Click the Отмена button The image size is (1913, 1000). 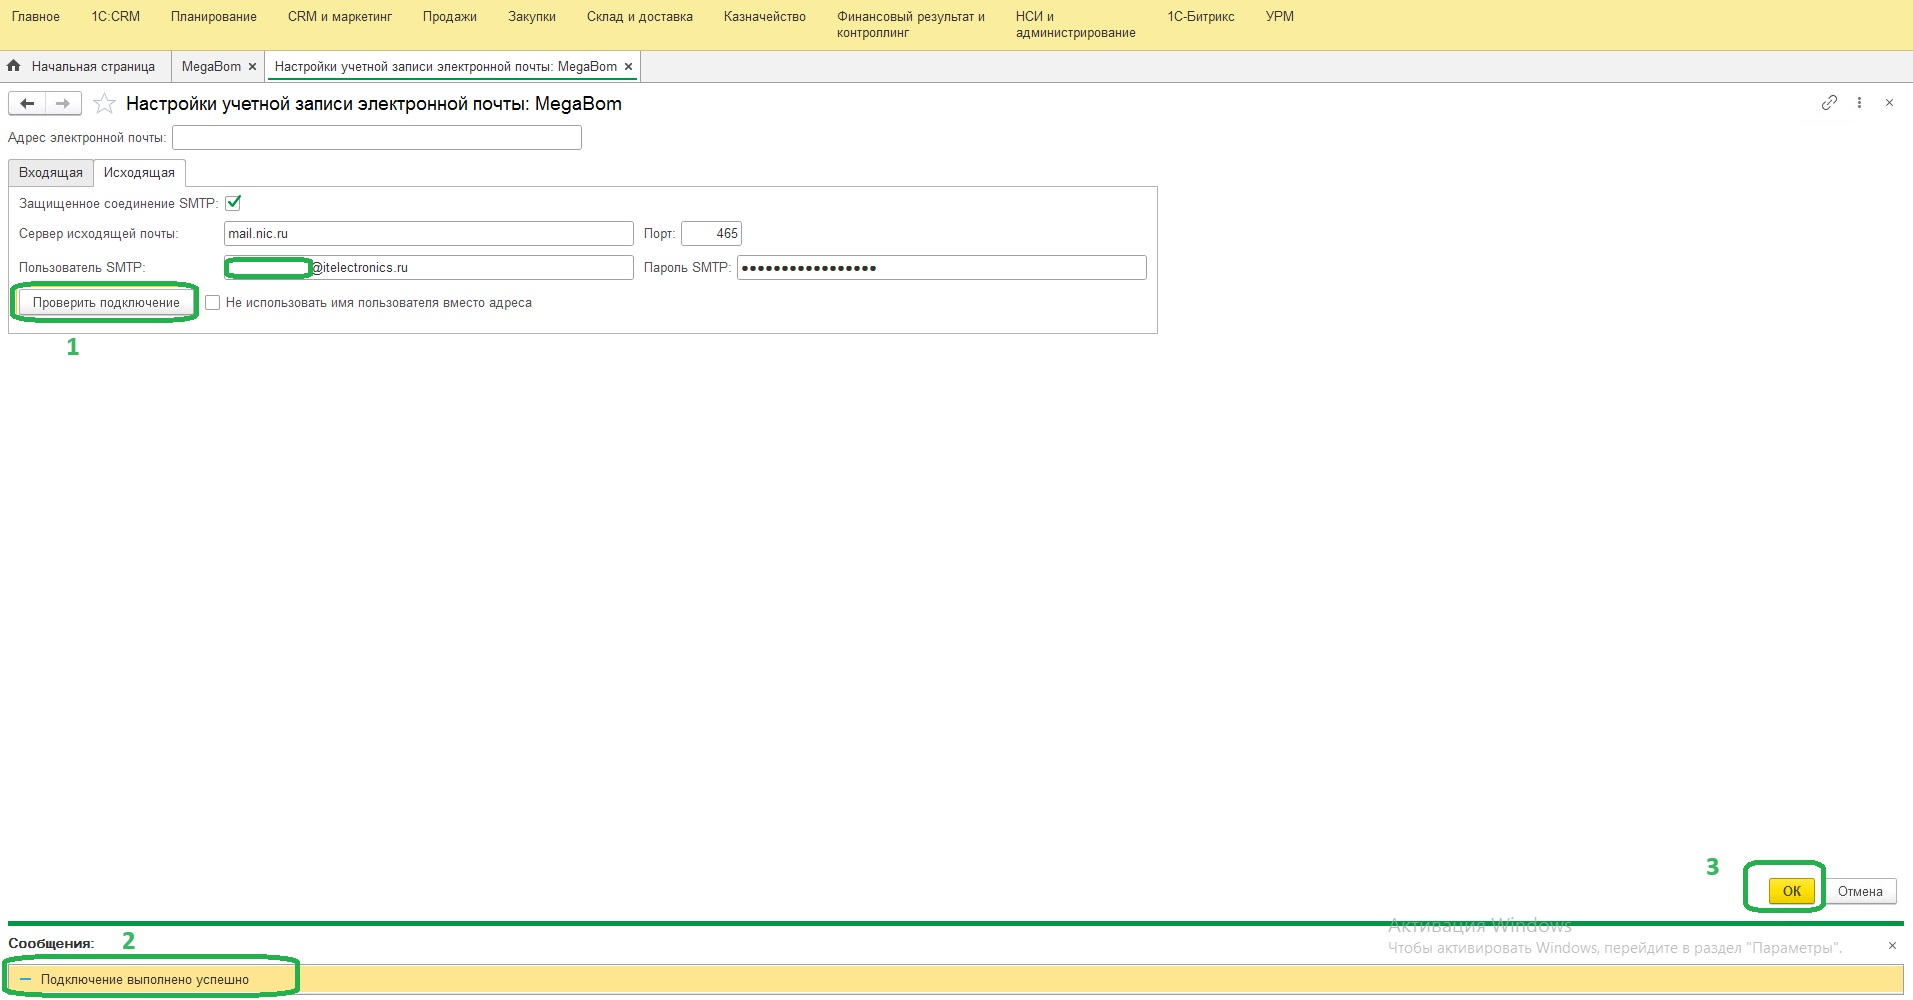pyautogui.click(x=1859, y=891)
